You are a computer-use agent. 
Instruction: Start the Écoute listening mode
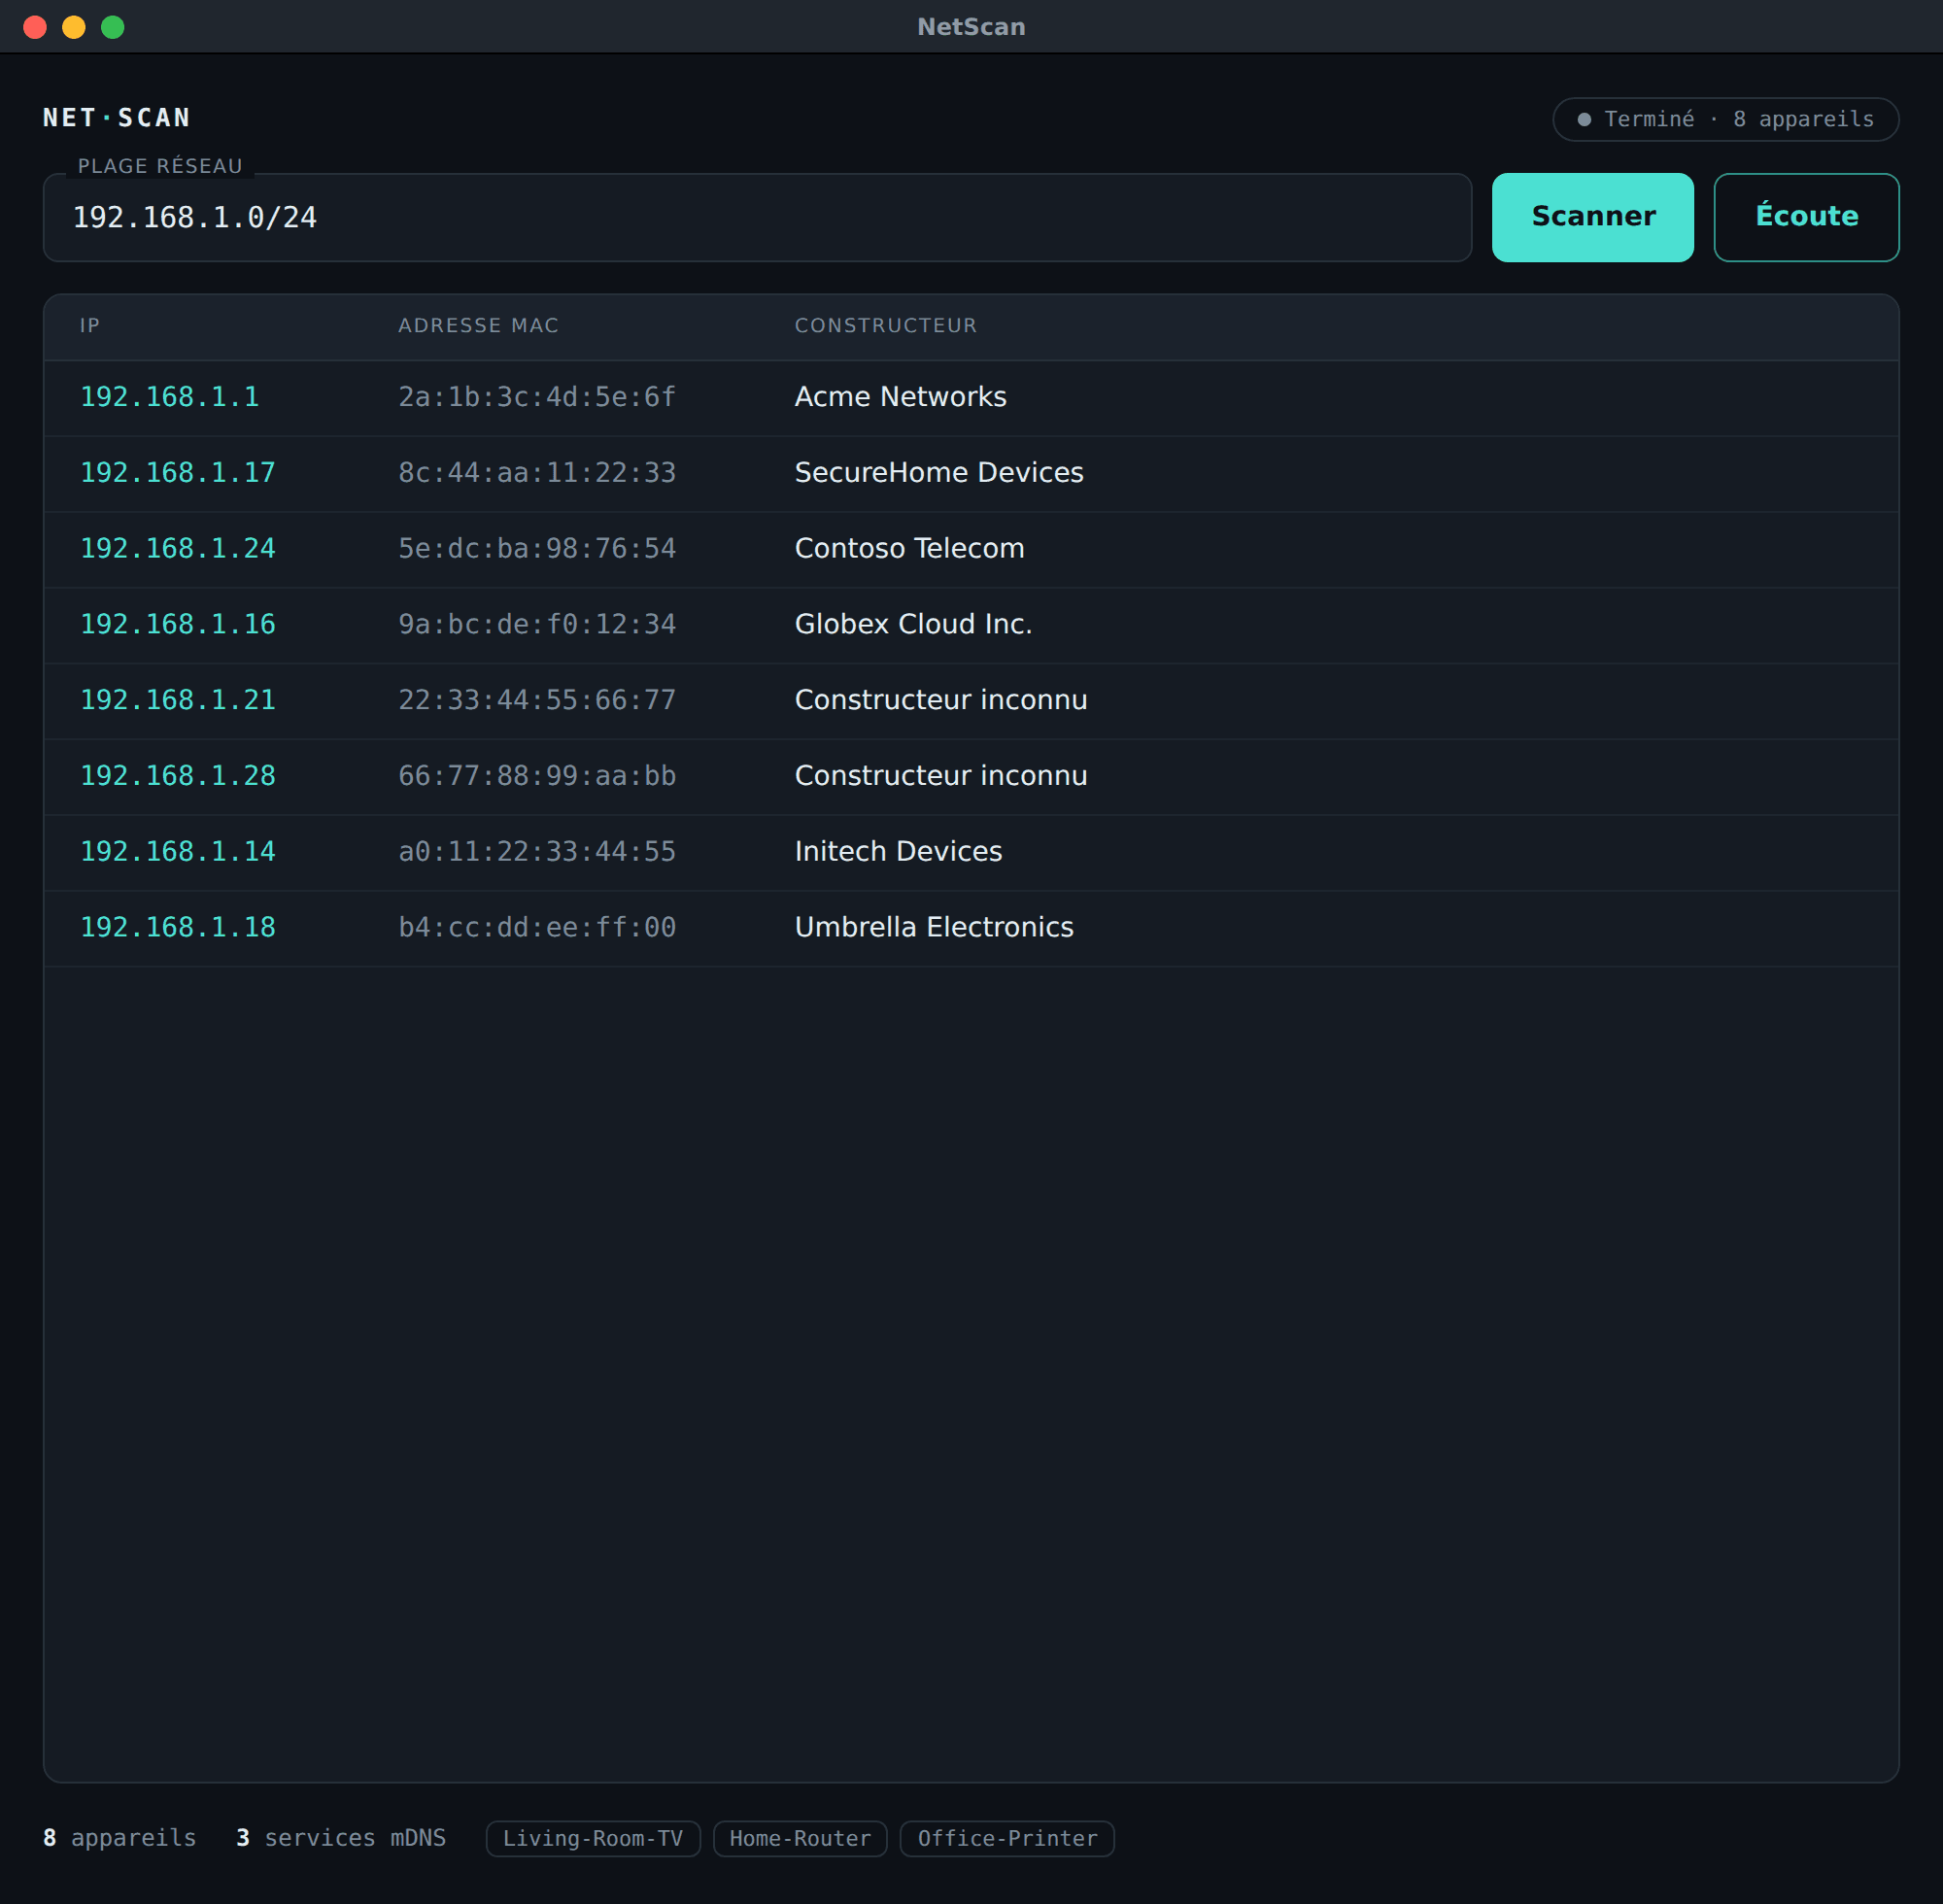pos(1806,217)
